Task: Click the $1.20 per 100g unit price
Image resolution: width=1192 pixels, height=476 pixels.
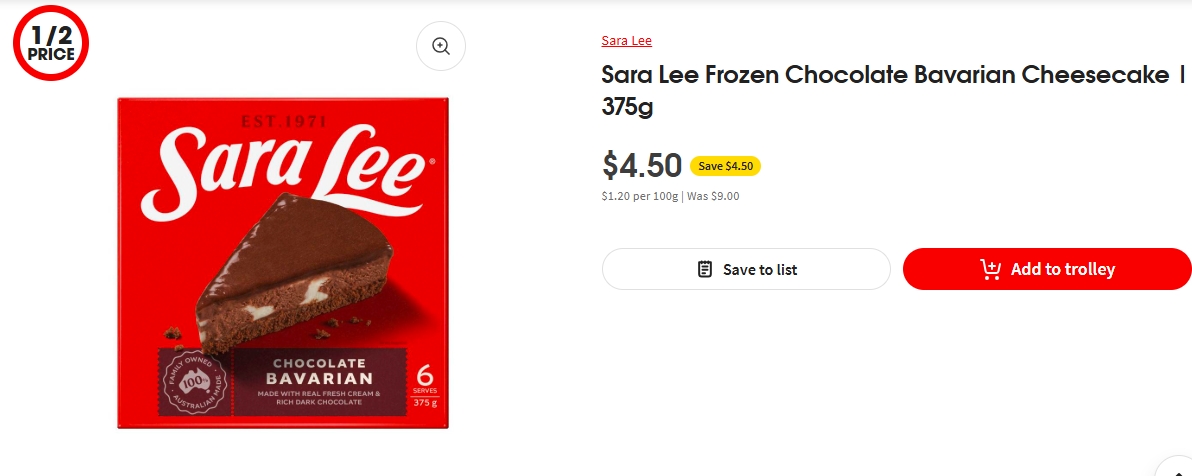Action: [639, 197]
